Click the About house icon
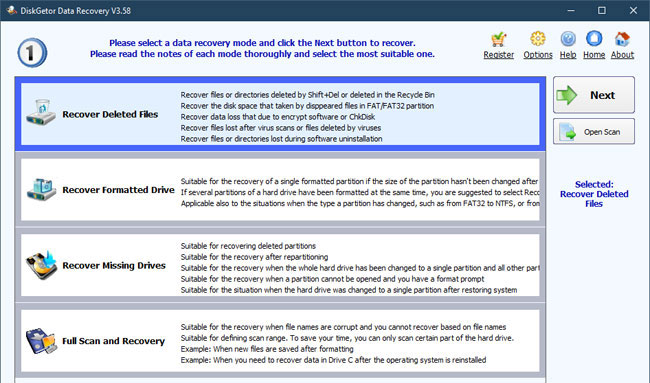 [622, 39]
